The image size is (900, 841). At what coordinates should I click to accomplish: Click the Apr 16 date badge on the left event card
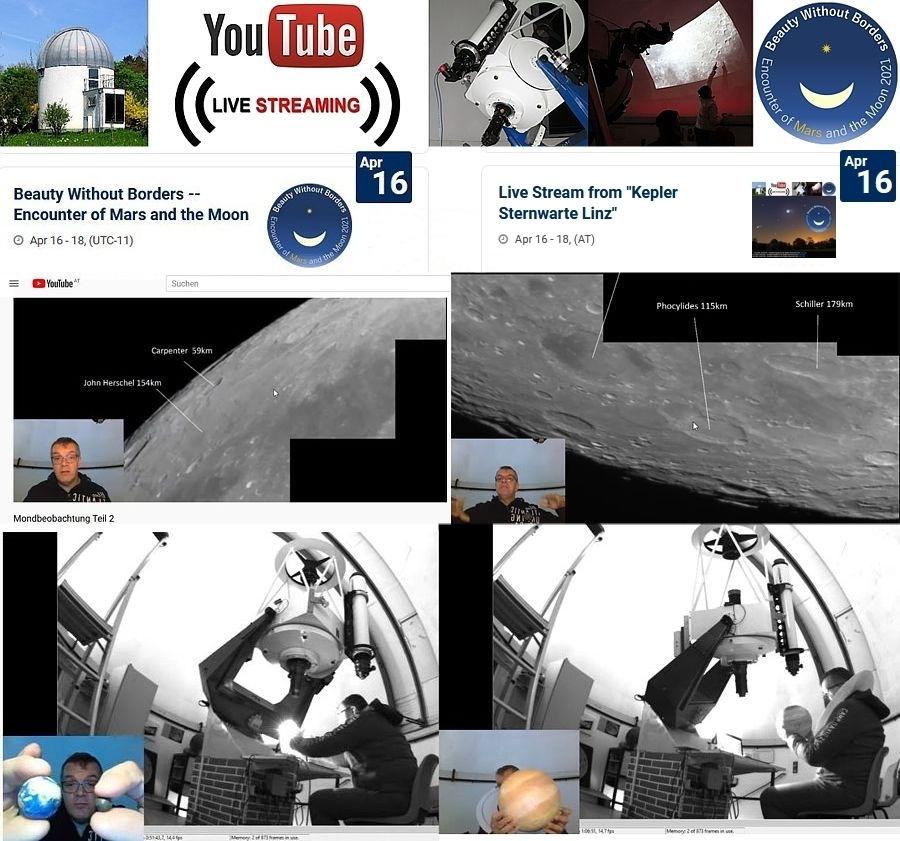[384, 177]
